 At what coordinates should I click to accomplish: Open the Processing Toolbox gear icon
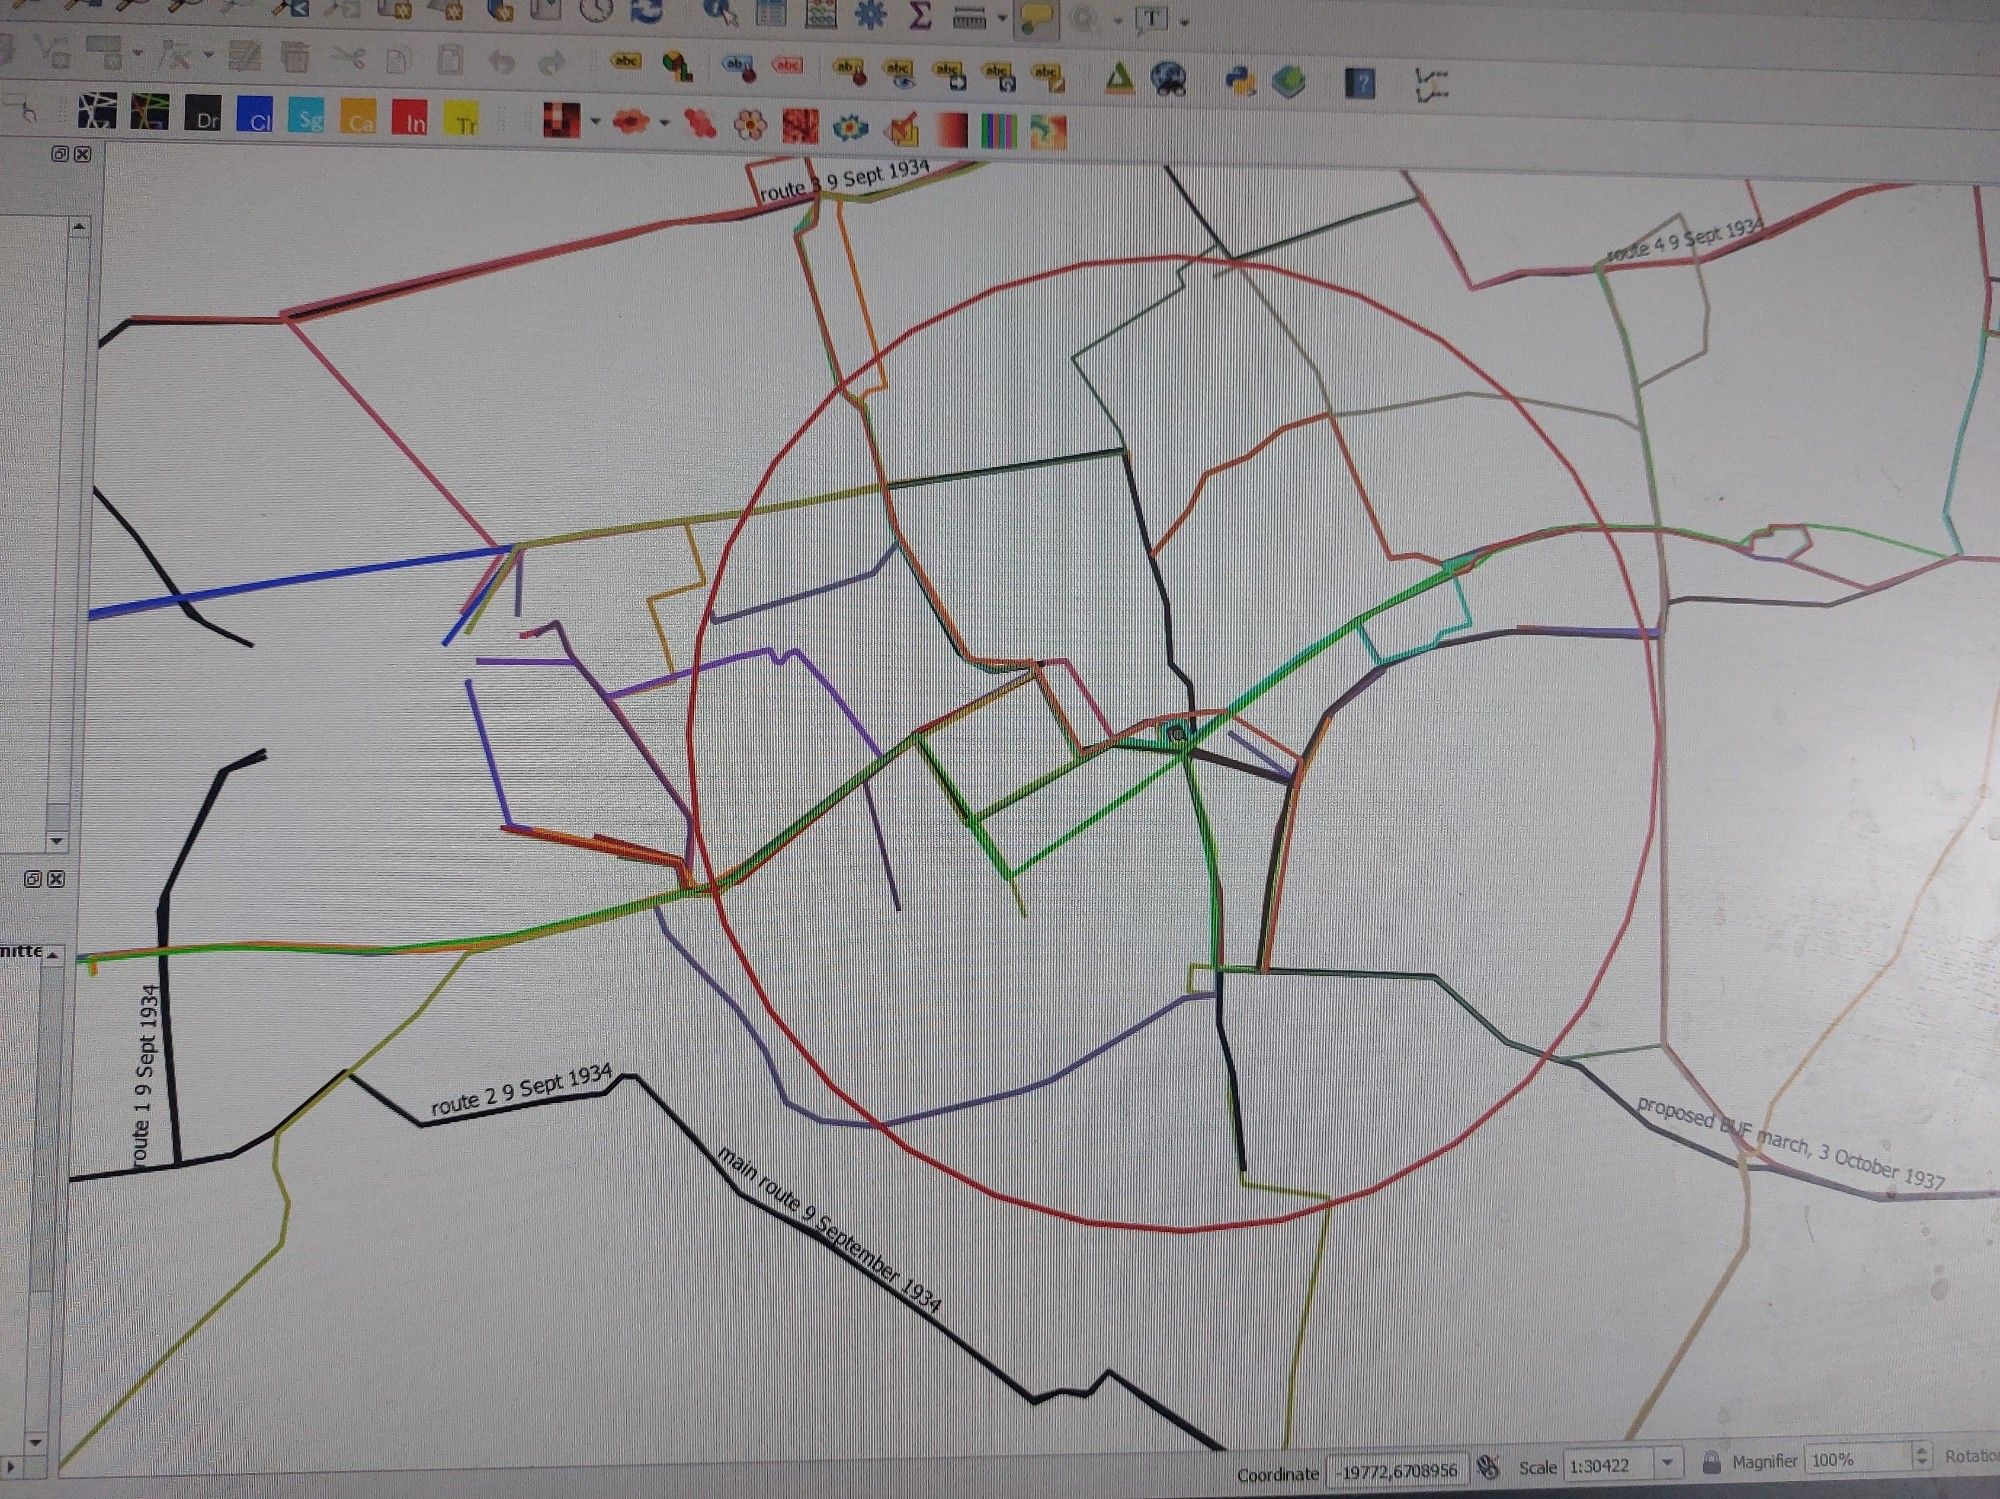tap(871, 14)
